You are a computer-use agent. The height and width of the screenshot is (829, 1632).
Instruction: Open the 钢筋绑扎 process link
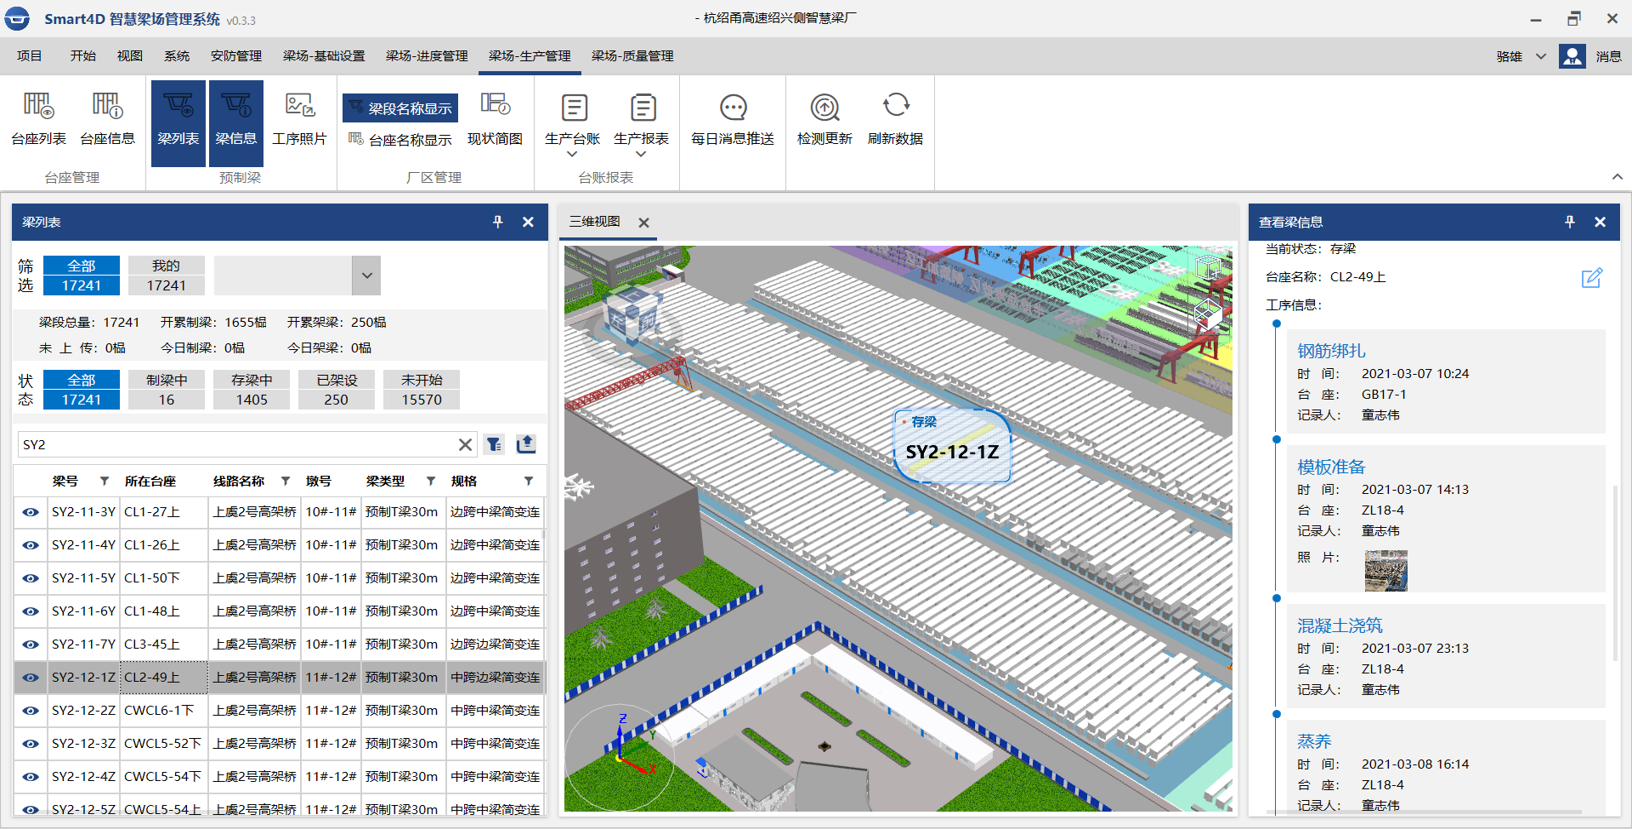coord(1331,351)
